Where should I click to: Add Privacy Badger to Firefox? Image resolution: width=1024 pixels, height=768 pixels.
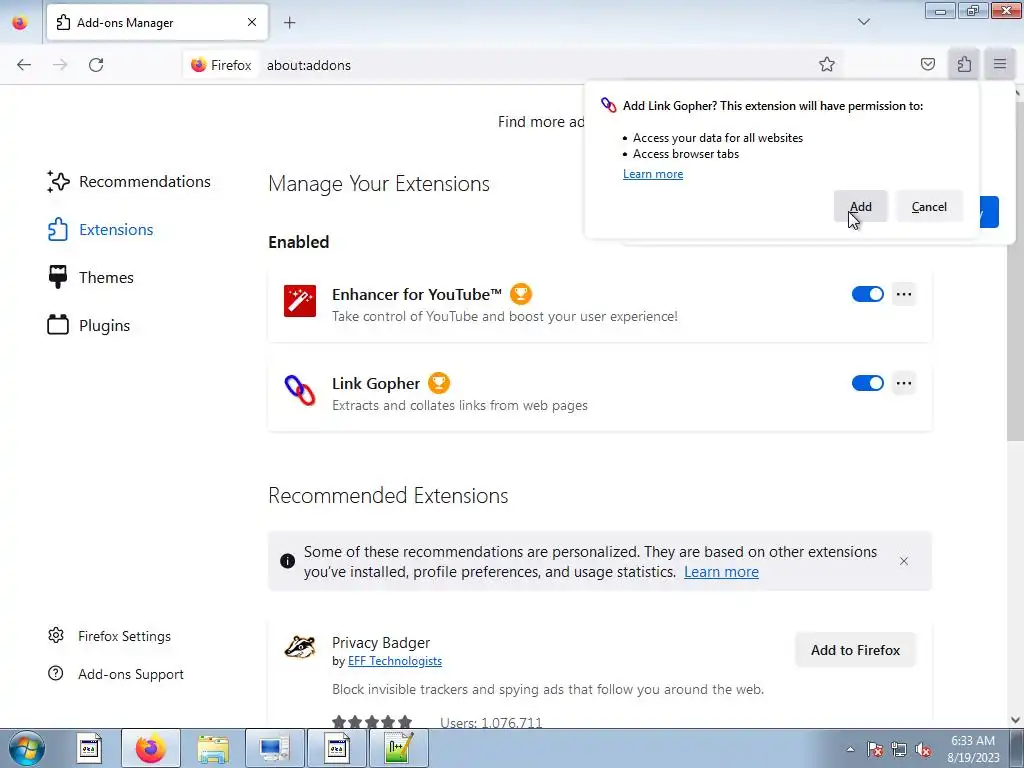pyautogui.click(x=855, y=650)
